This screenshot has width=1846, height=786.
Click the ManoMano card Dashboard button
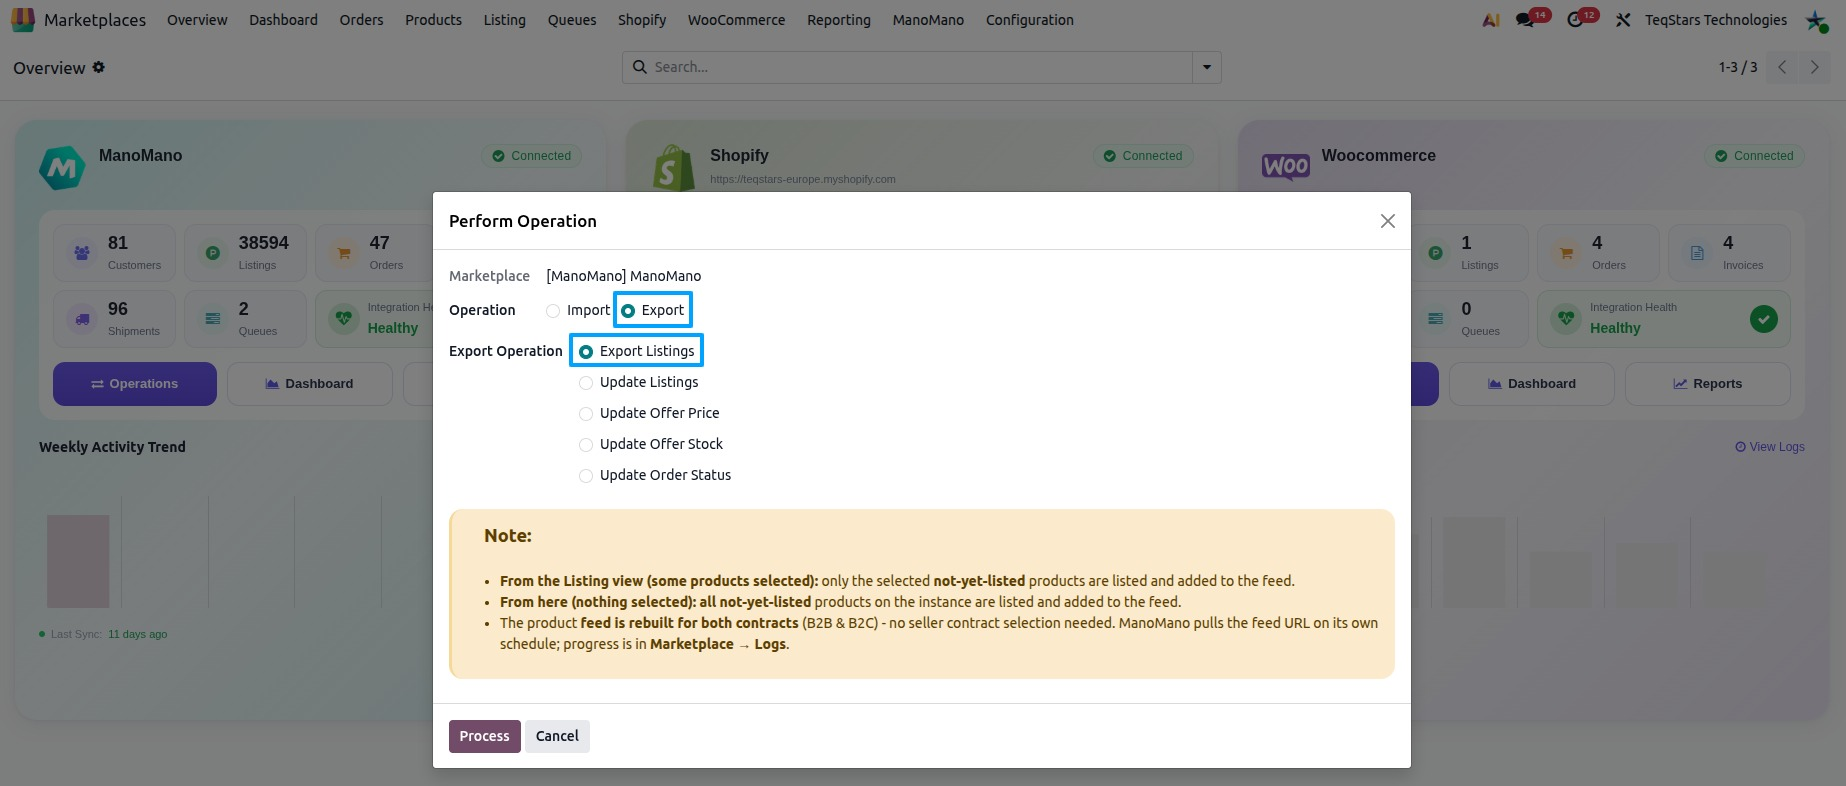click(310, 384)
